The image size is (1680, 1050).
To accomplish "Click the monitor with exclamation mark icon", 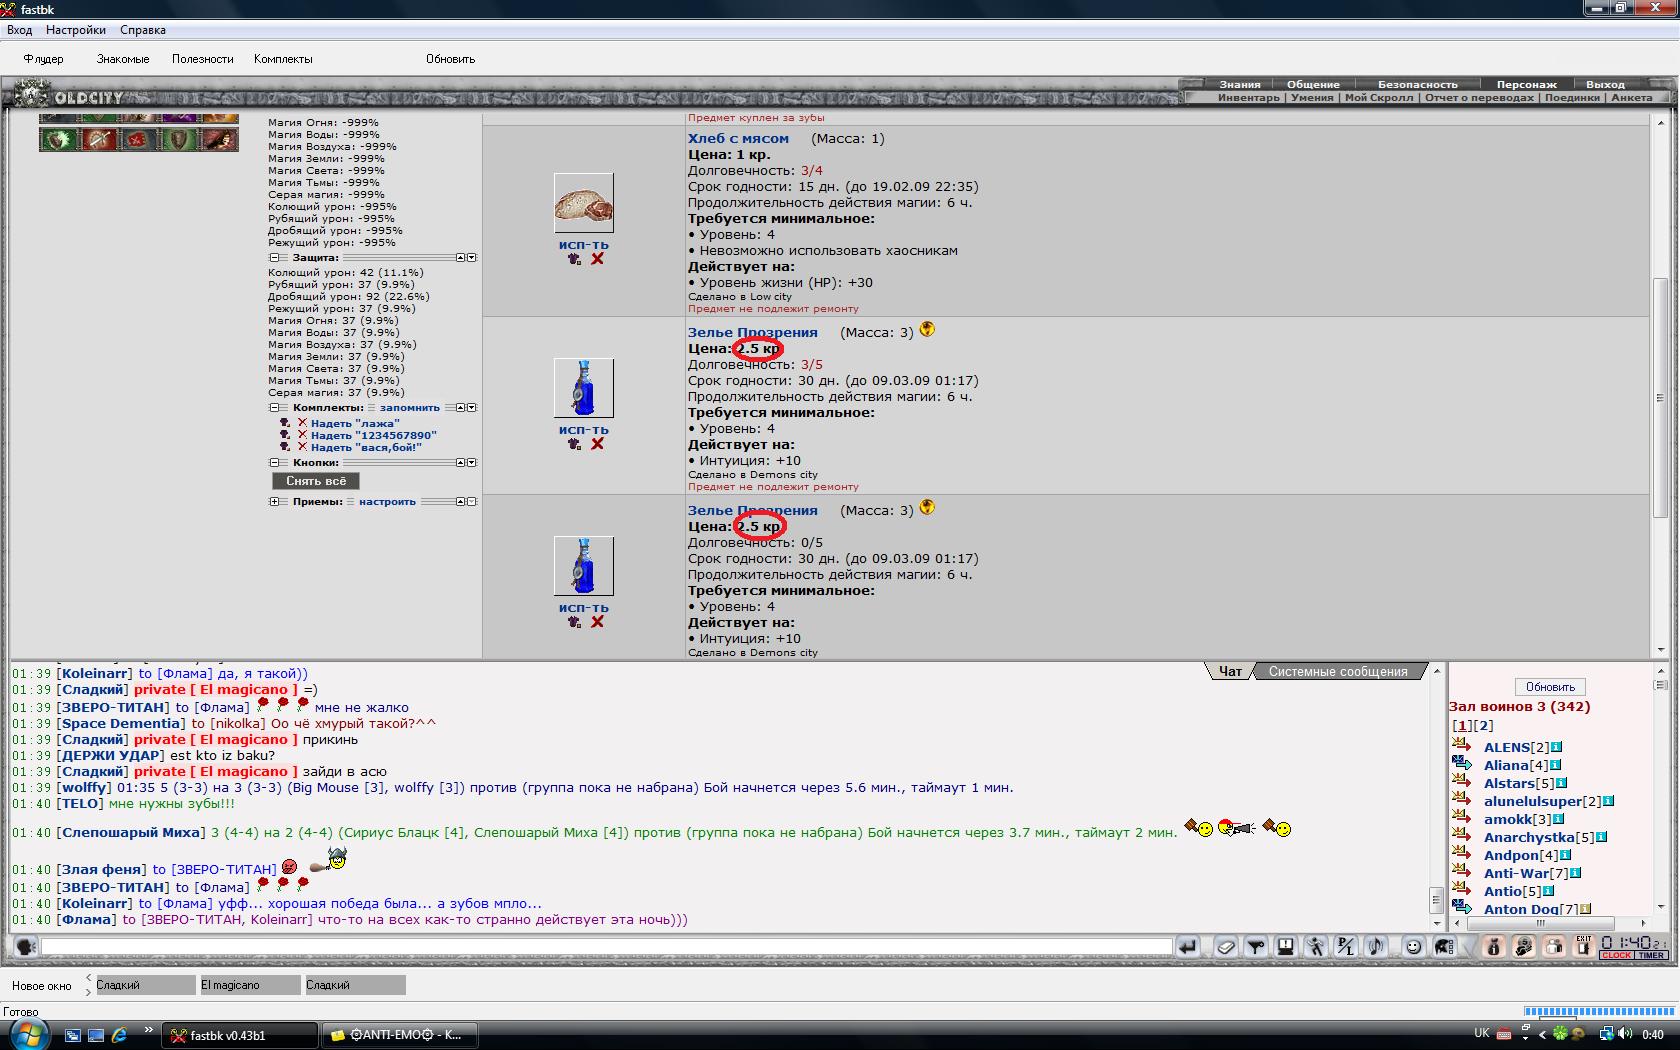I will point(1285,946).
